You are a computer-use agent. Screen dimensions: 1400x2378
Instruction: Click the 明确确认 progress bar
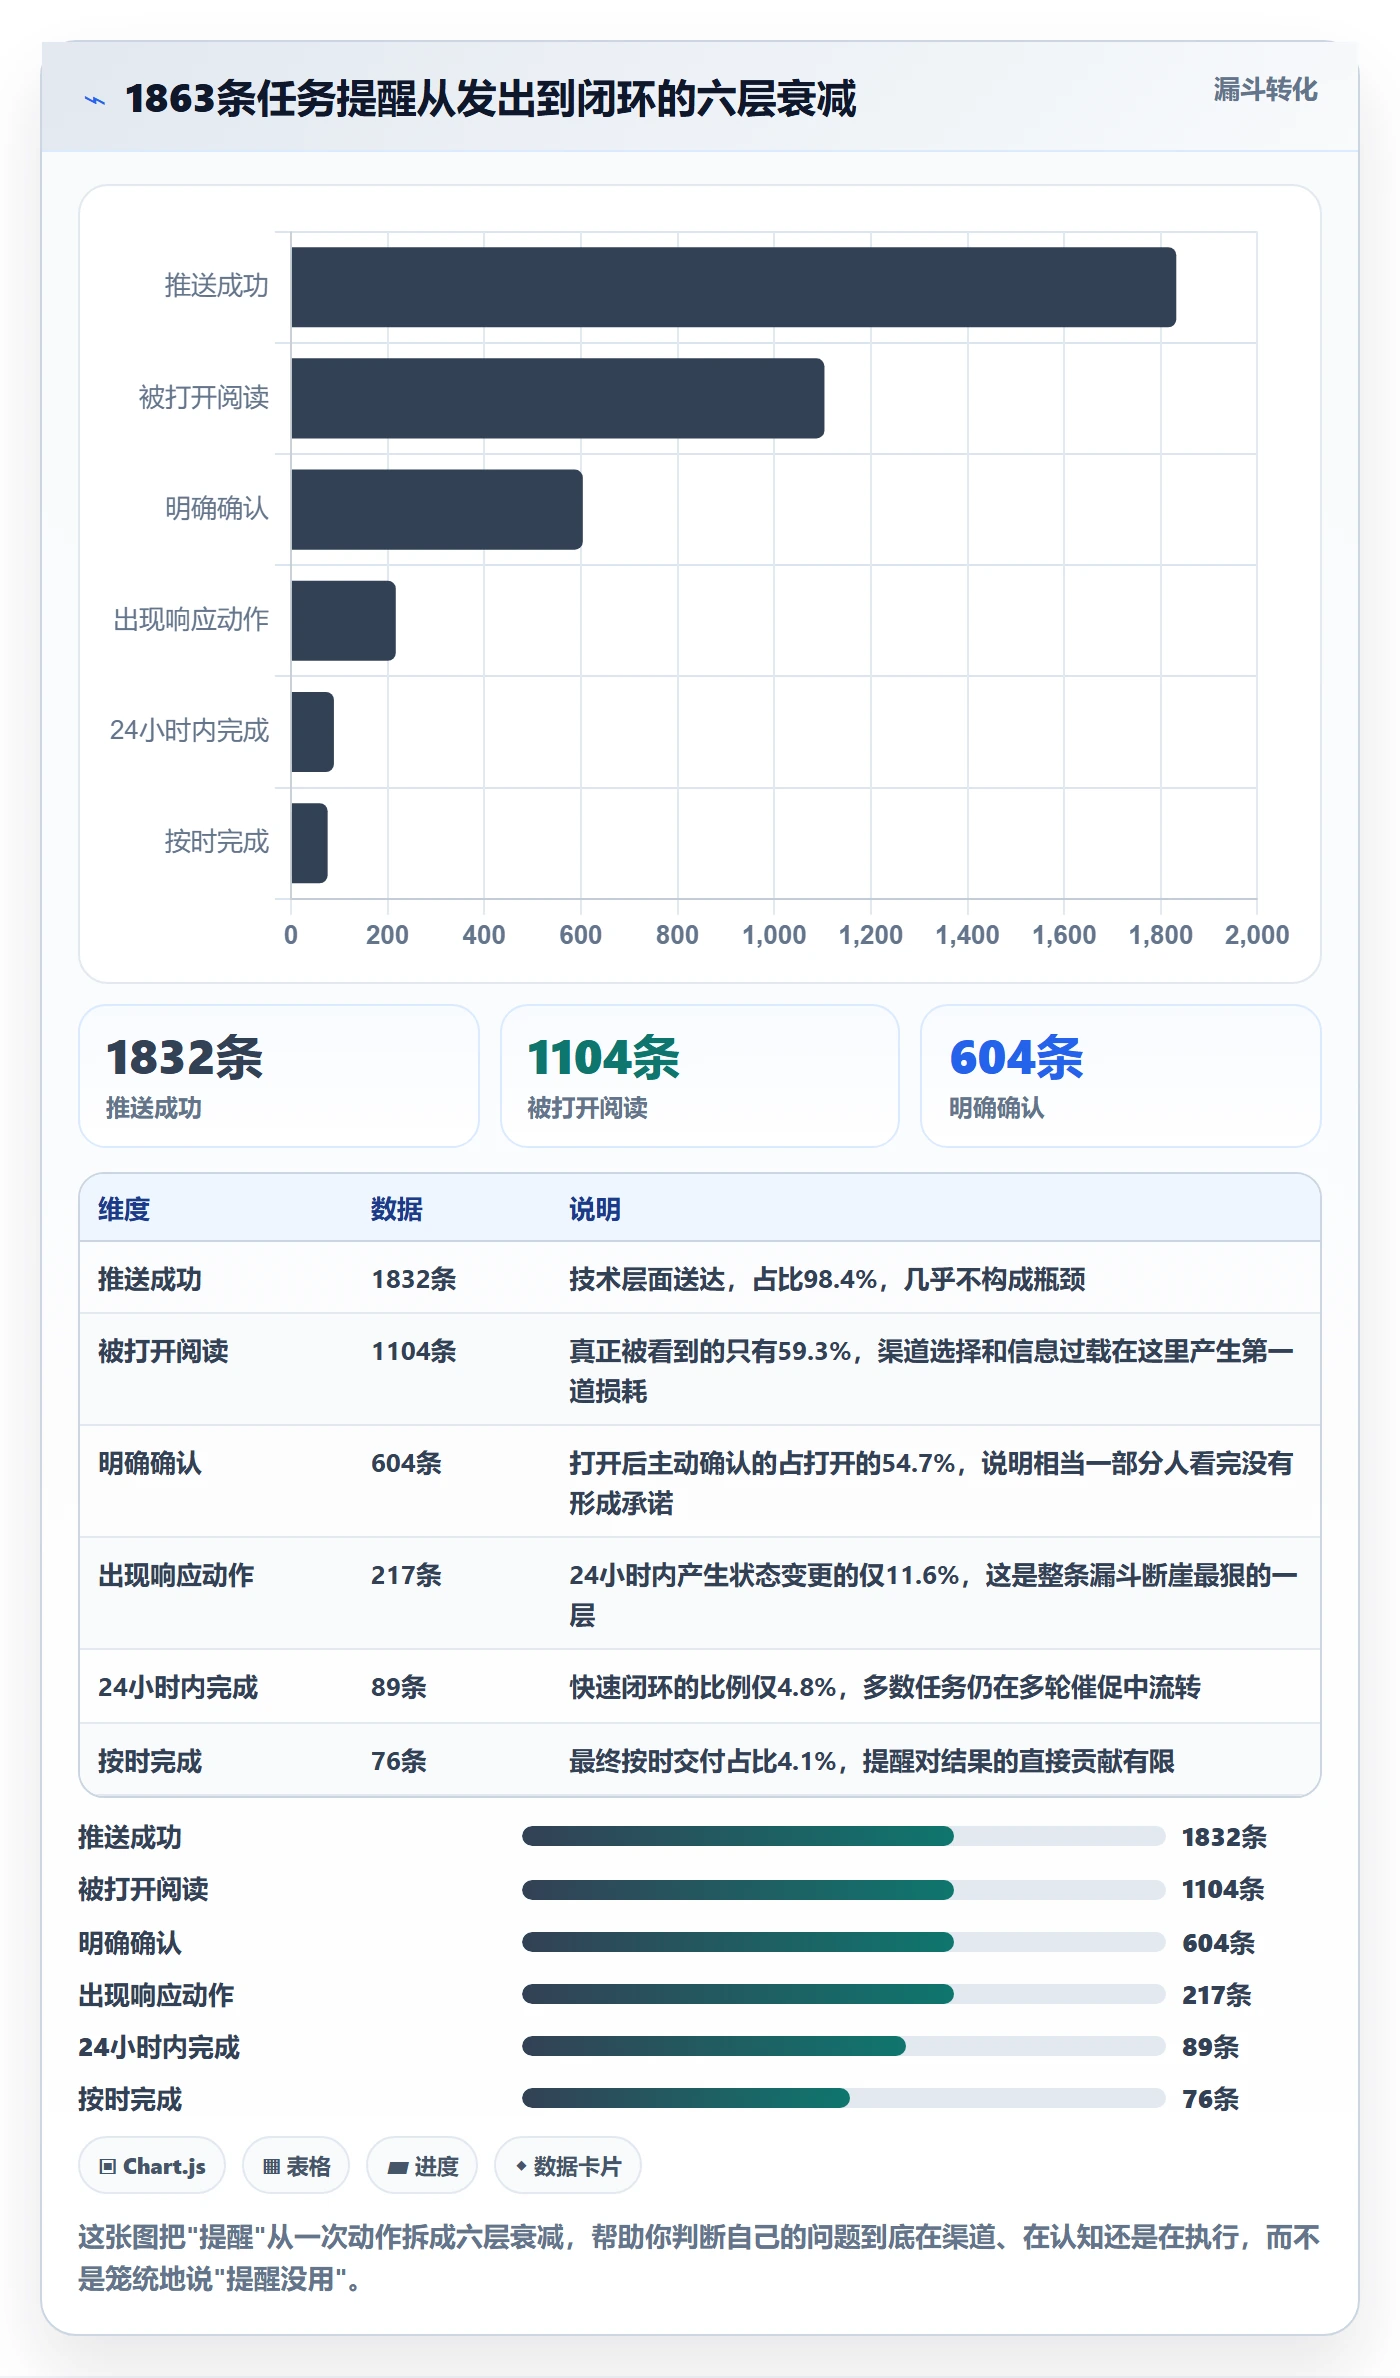(843, 1942)
